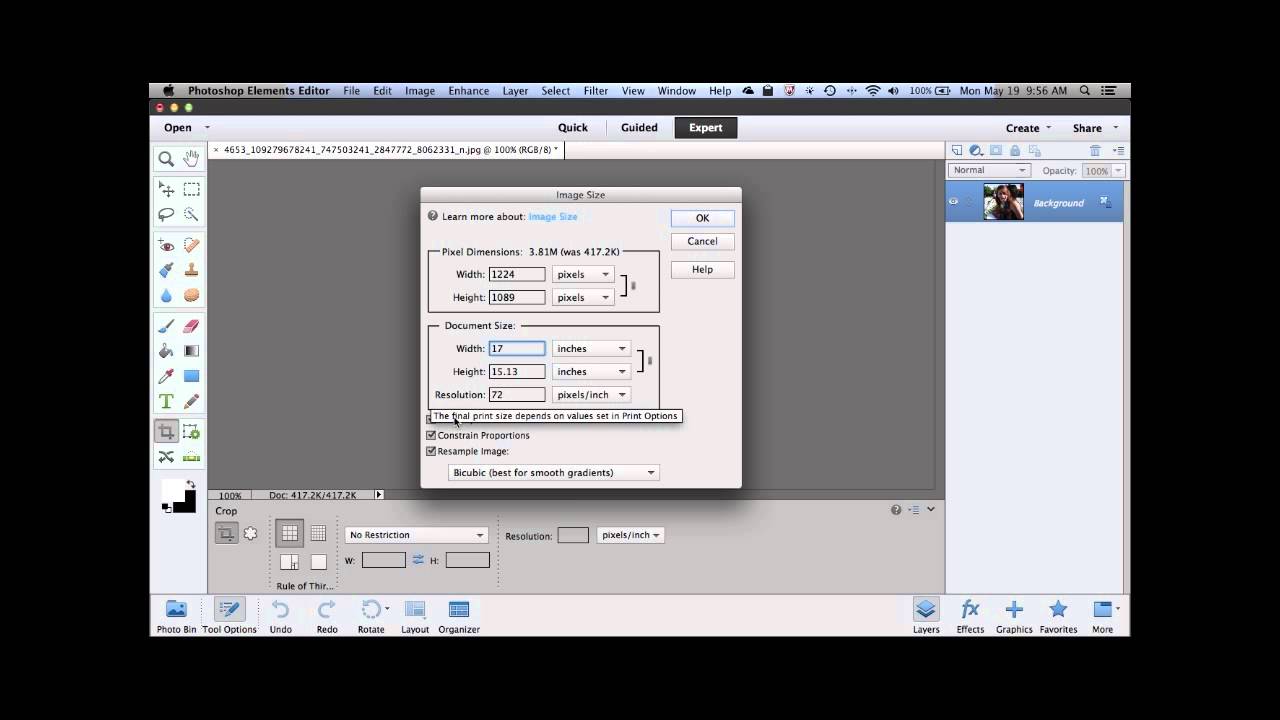Viewport: 1280px width, 720px height.
Task: Toggle Resample Image checkbox
Action: click(431, 451)
